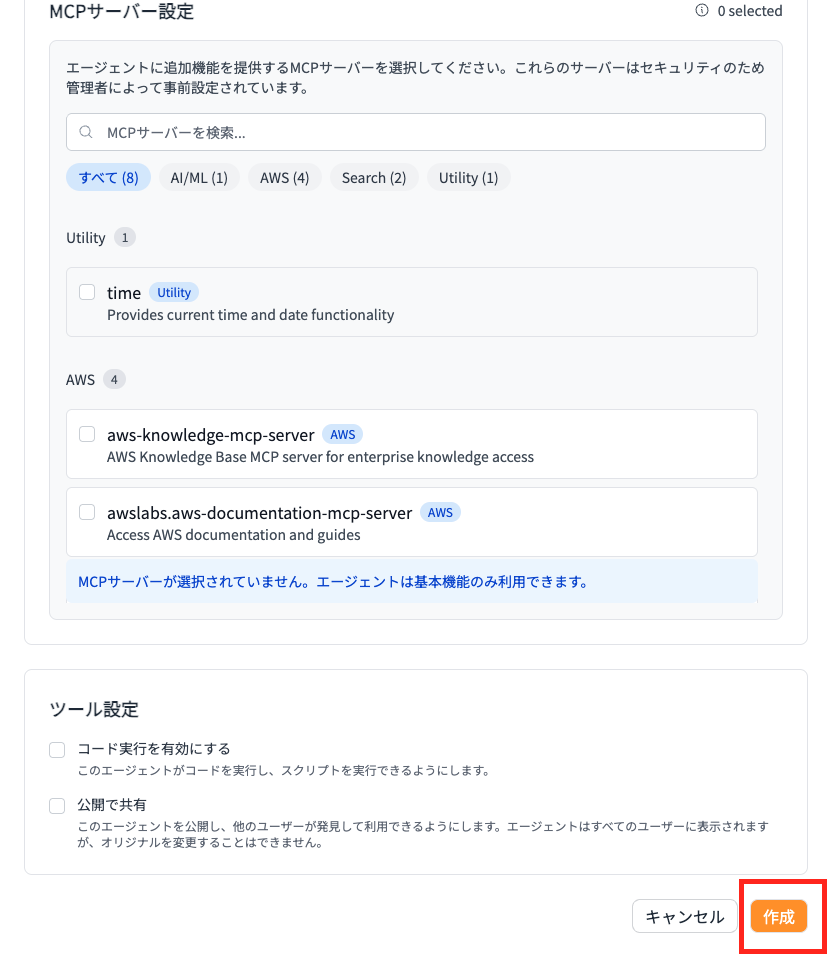Click the キャンセル button
The image size is (838, 961).
685,915
